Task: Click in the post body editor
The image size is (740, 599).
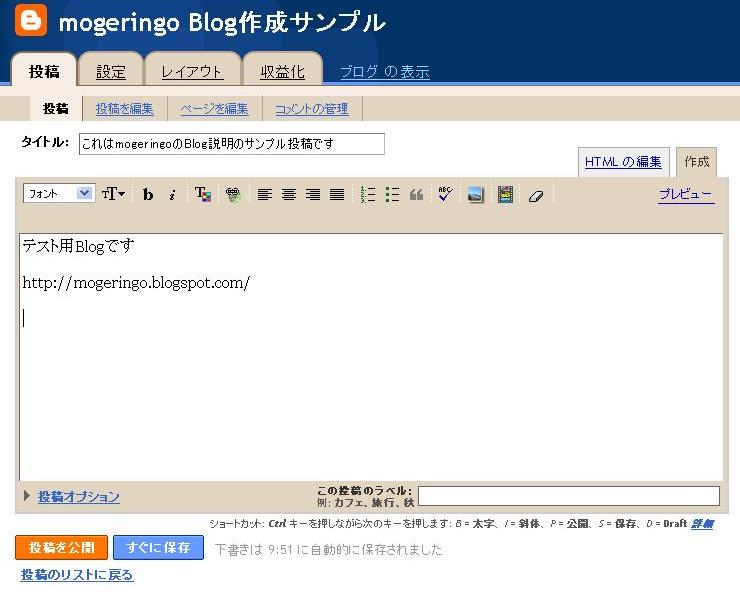Action: tap(371, 357)
